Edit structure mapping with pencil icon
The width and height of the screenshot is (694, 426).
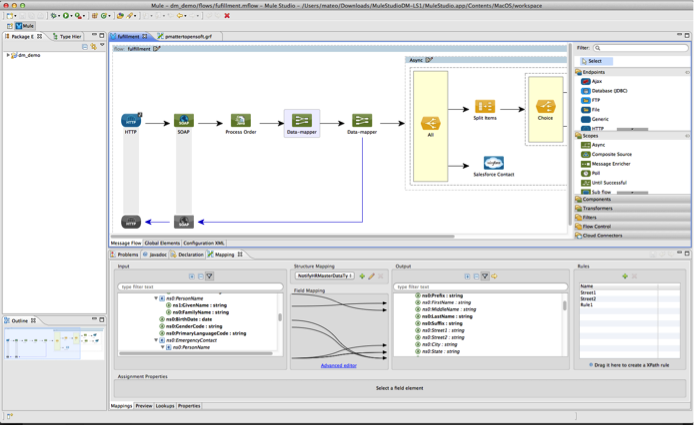coord(371,276)
